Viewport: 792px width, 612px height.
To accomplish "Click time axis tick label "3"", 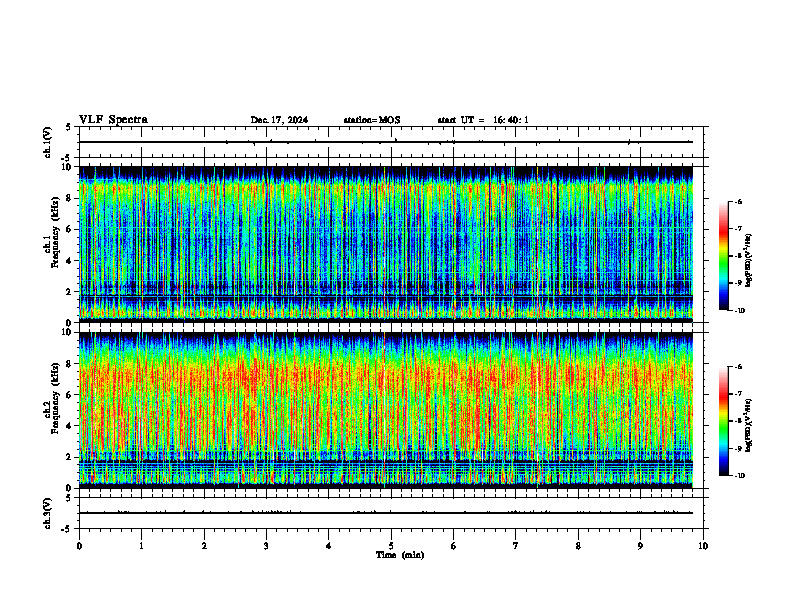I will pyautogui.click(x=266, y=546).
